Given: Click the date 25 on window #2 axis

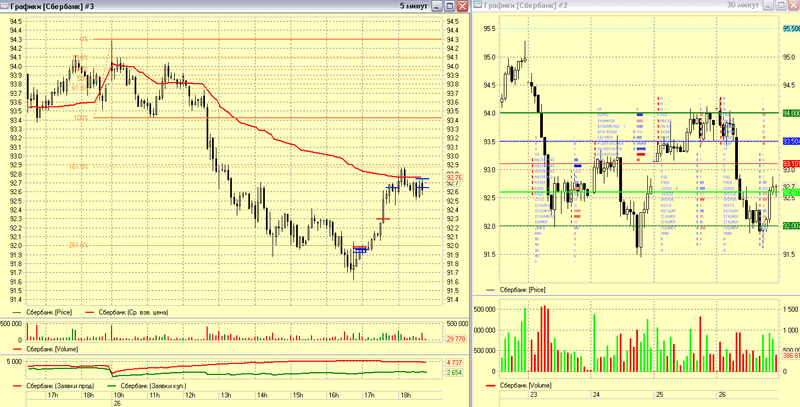Looking at the screenshot, I should point(659,395).
